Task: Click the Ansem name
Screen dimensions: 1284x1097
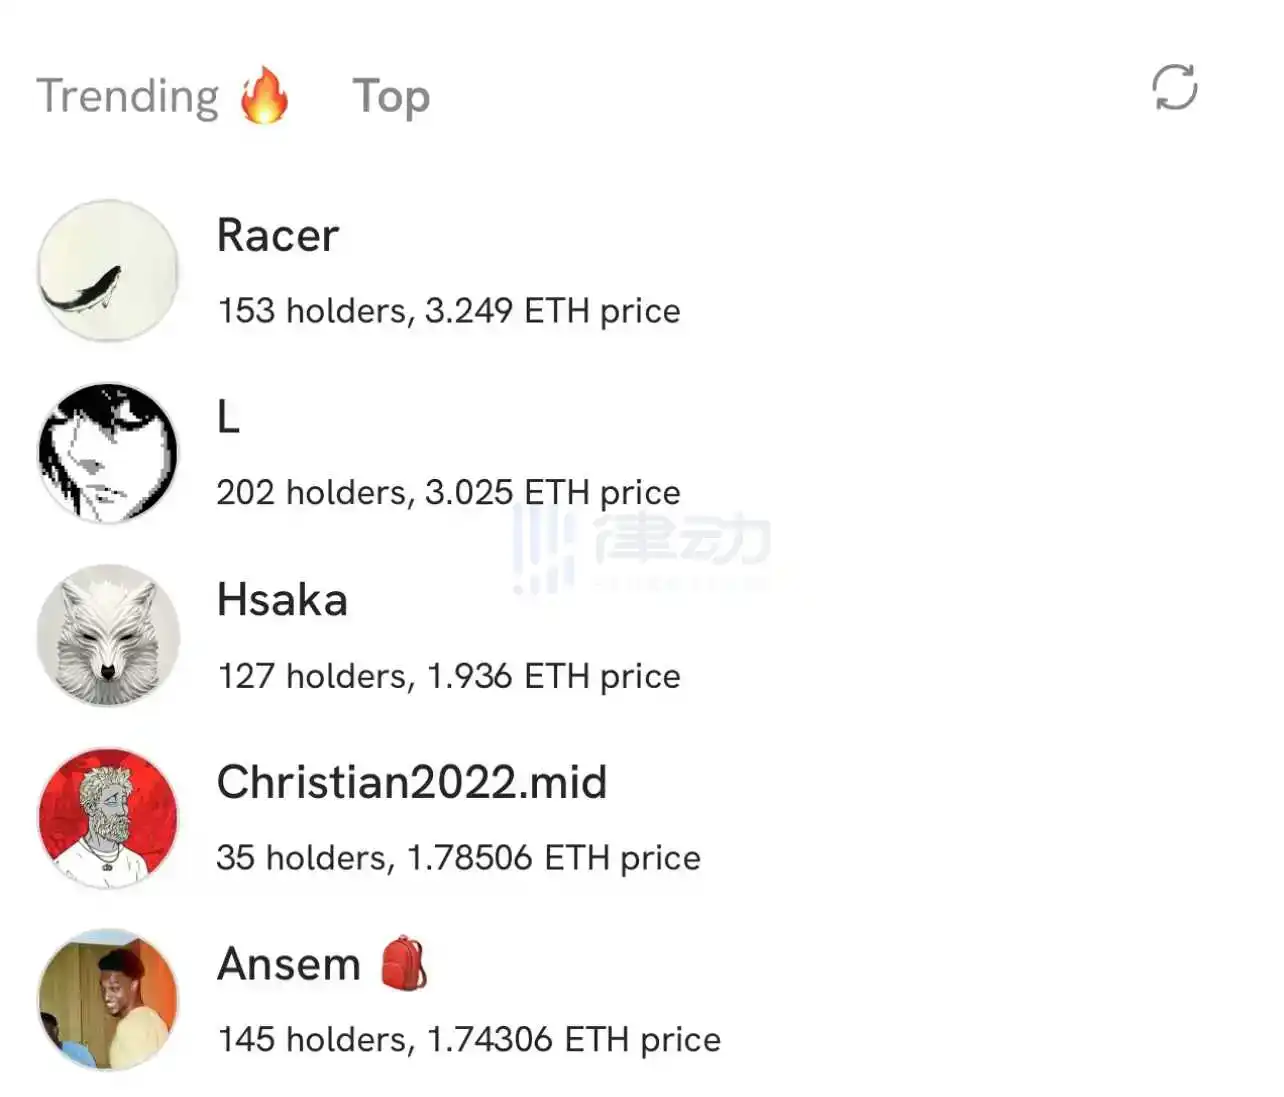Action: [289, 964]
